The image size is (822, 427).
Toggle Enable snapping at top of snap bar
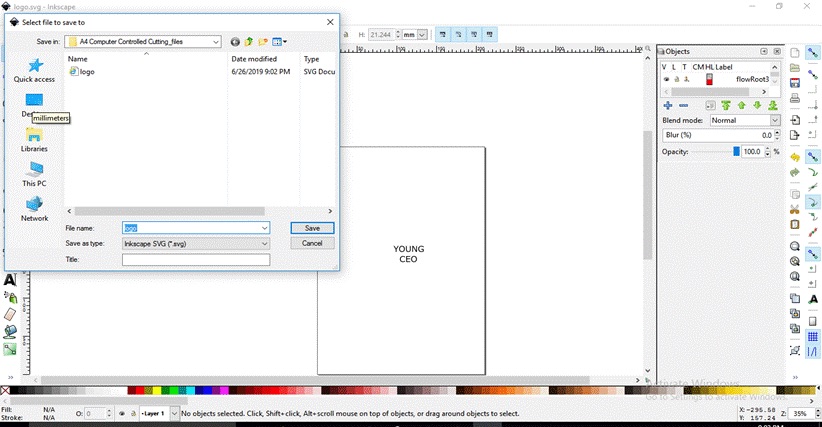point(813,53)
